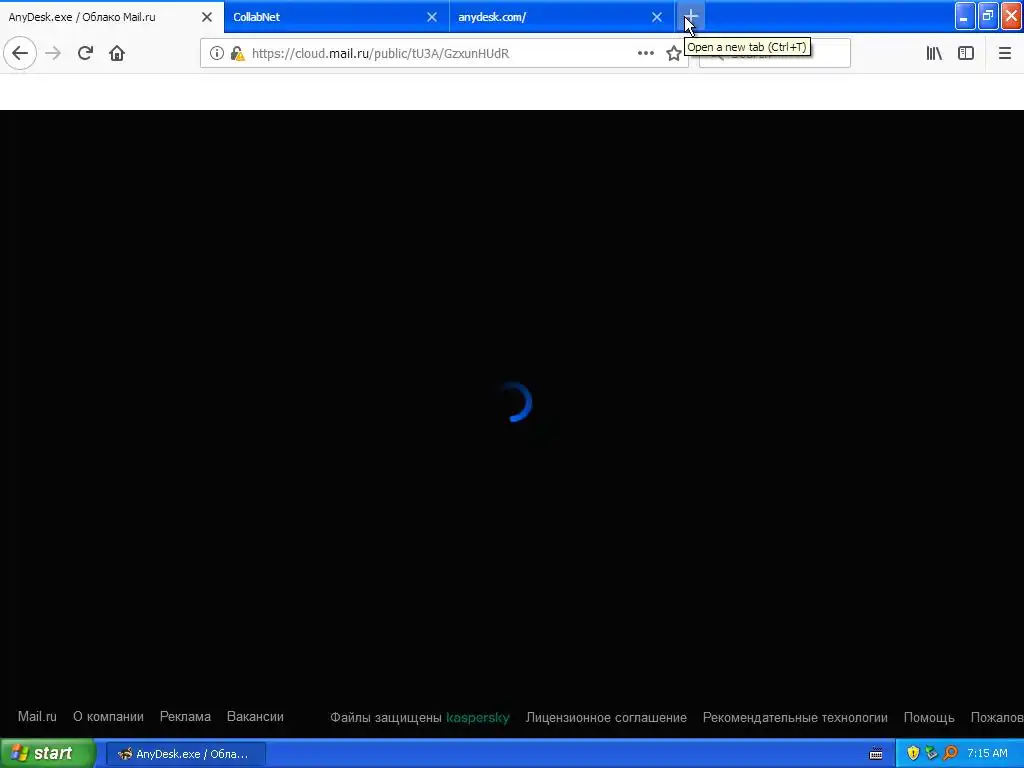Click the lock with warning icon
1024x768 pixels.
coord(238,54)
